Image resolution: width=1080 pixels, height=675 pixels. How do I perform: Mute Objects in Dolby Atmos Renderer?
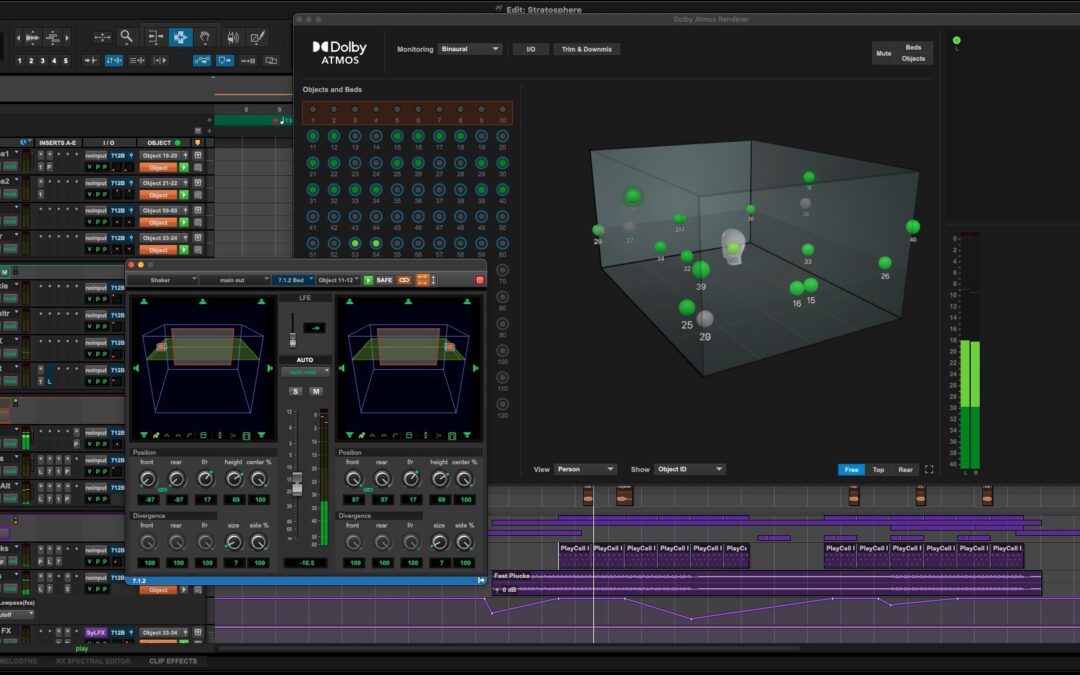pyautogui.click(x=913, y=59)
